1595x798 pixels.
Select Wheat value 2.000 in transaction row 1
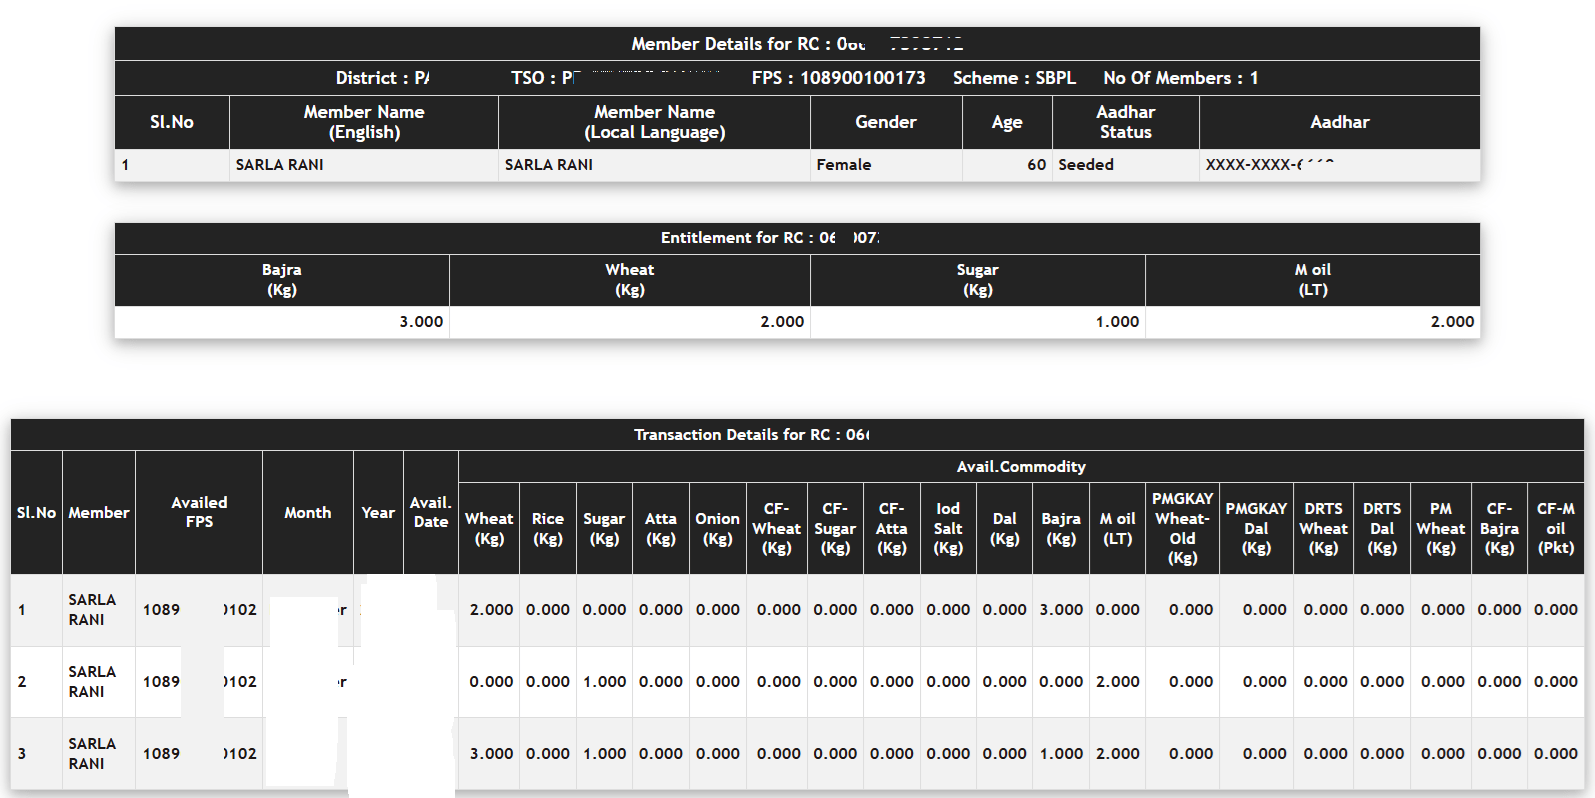click(x=492, y=610)
